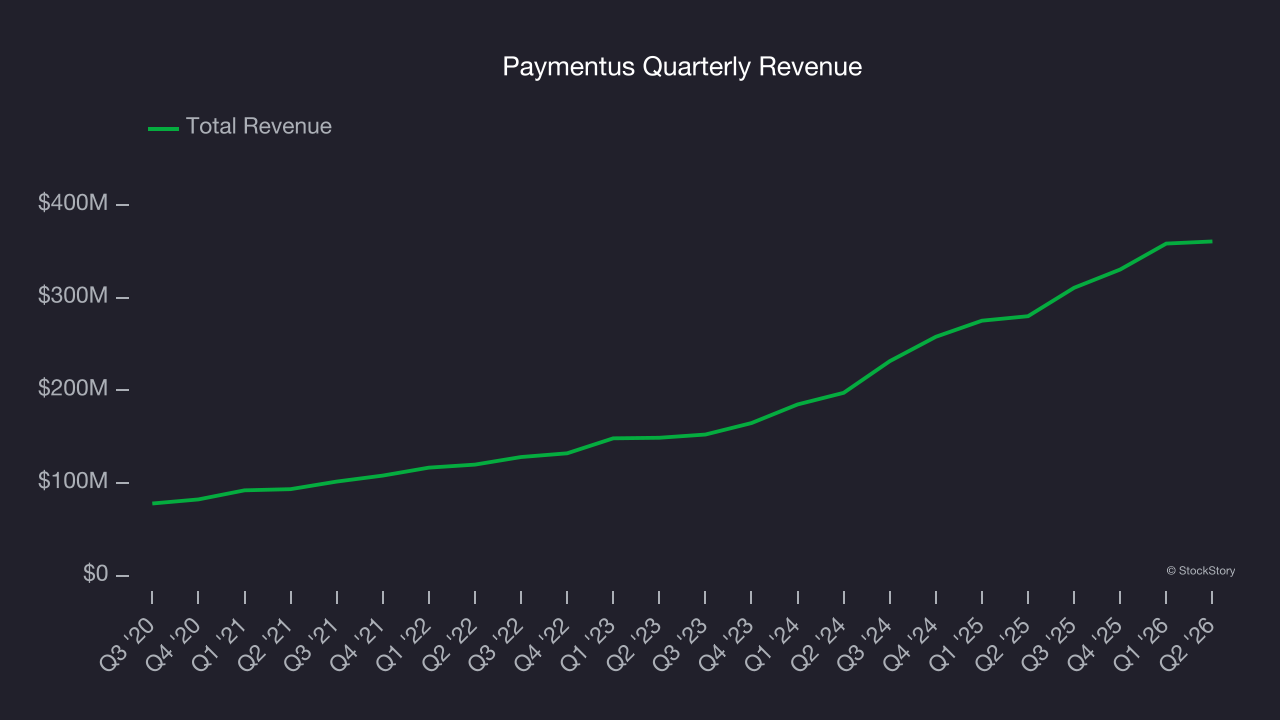Click the revenue line's Q3 '20 starting point
1280x720 pixels.
pyautogui.click(x=152, y=503)
